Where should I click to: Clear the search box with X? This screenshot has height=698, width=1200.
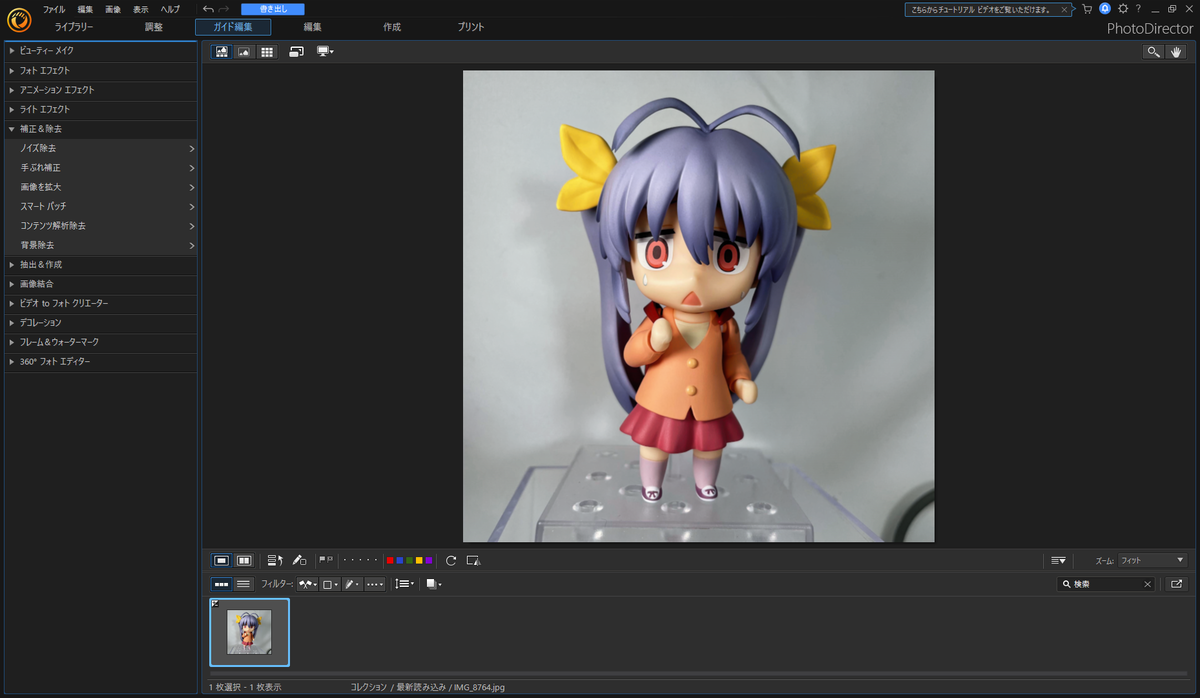pyautogui.click(x=1147, y=584)
